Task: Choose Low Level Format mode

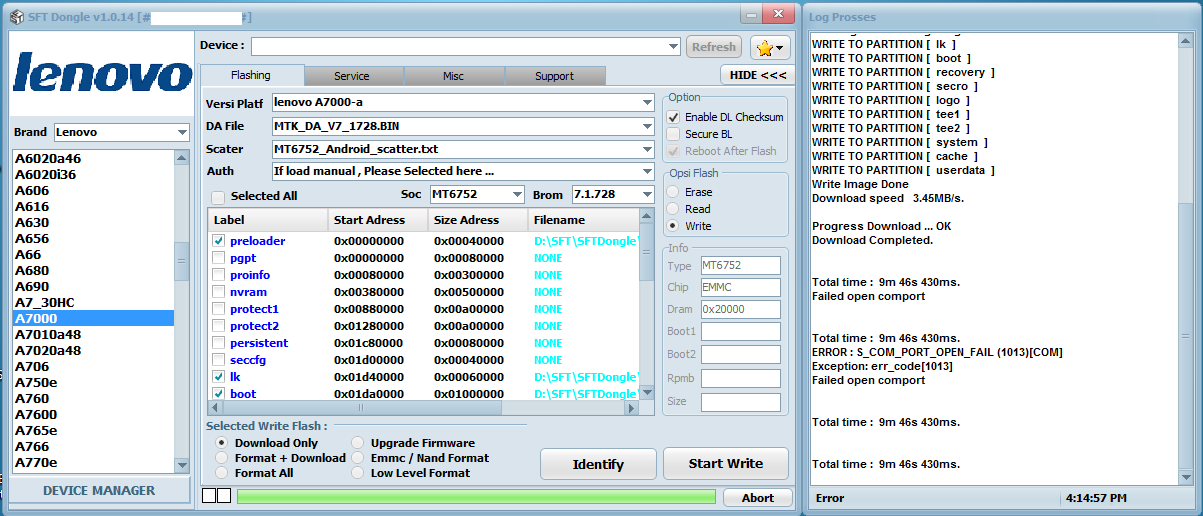Action: point(358,473)
